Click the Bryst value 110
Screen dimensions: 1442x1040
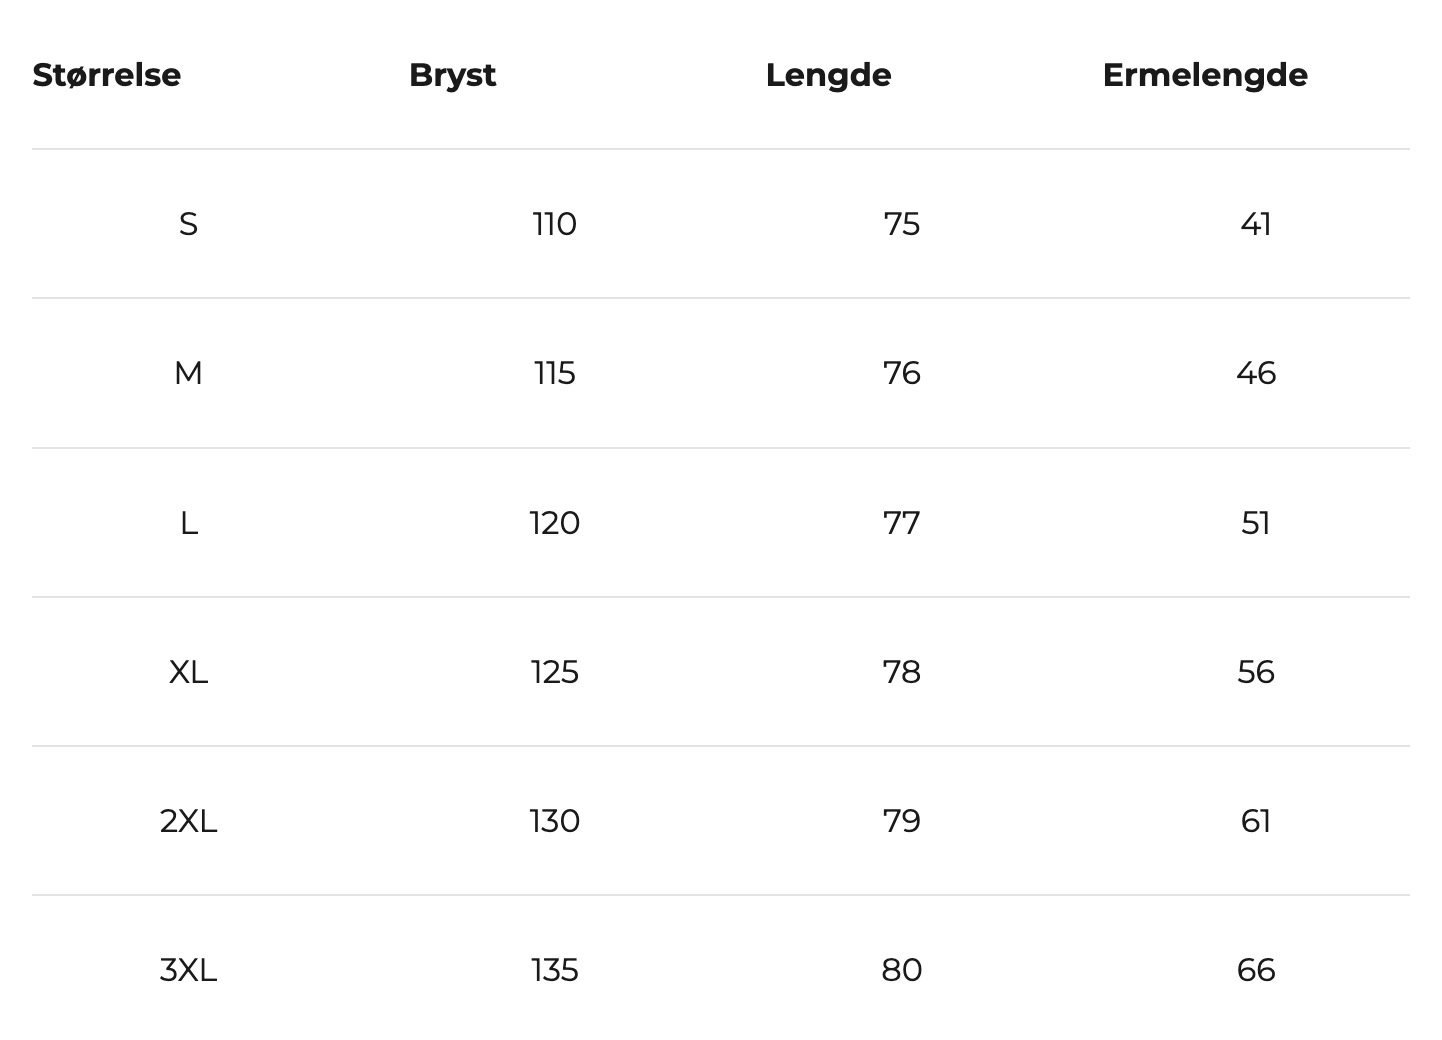[554, 224]
